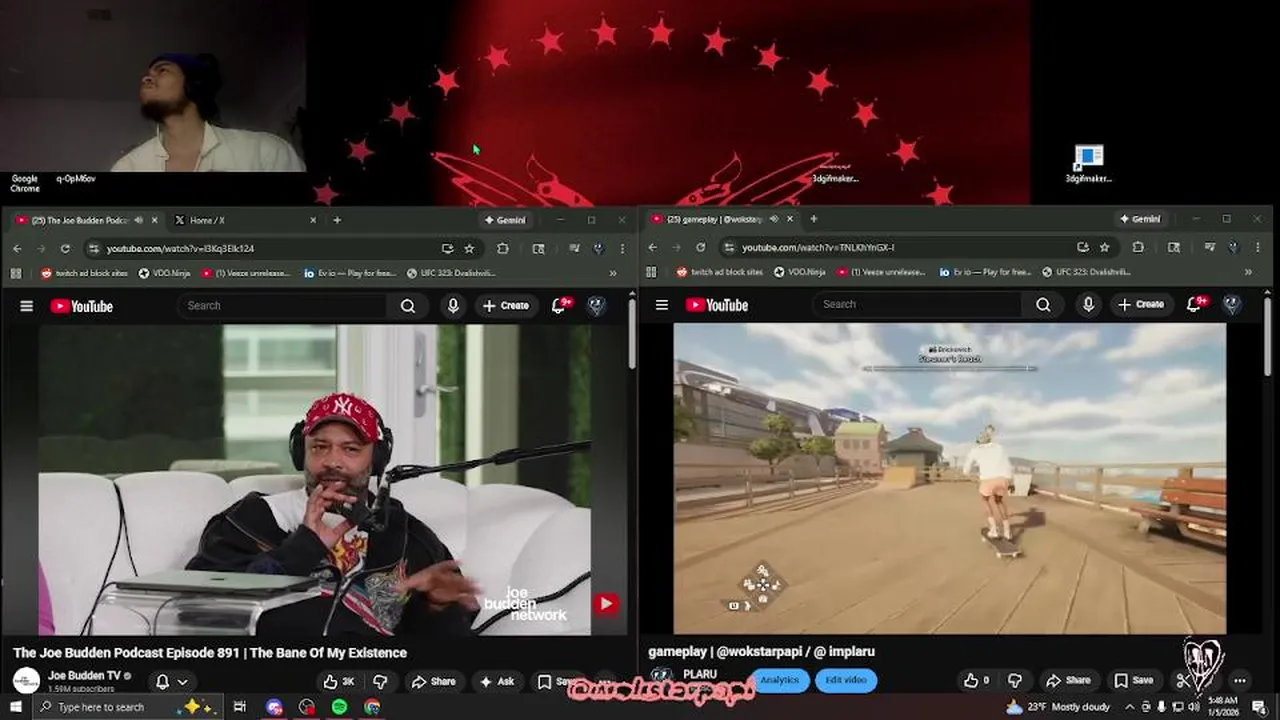This screenshot has width=1280, height=720.
Task: Save the gameplay video to playlist
Action: [x=1133, y=680]
